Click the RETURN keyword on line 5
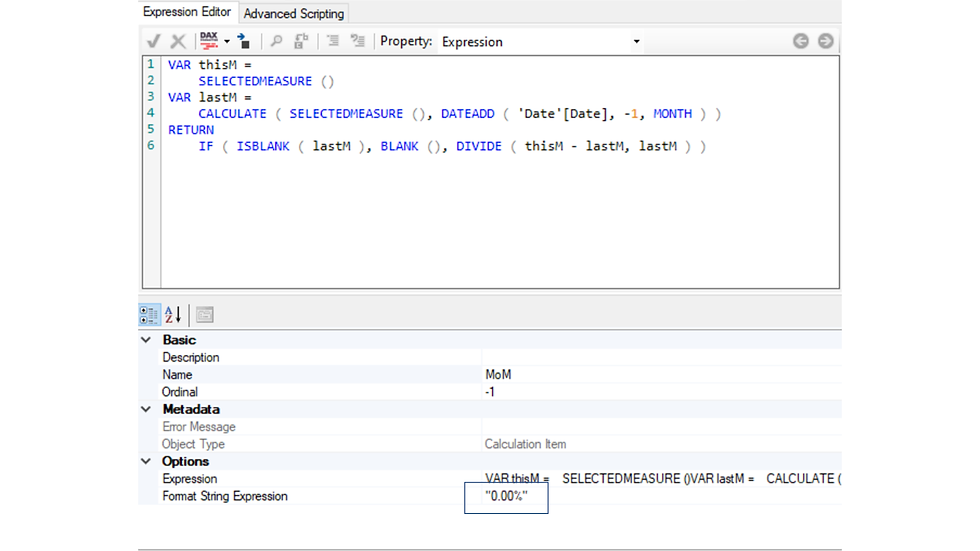This screenshot has height=551, width=980. click(191, 130)
